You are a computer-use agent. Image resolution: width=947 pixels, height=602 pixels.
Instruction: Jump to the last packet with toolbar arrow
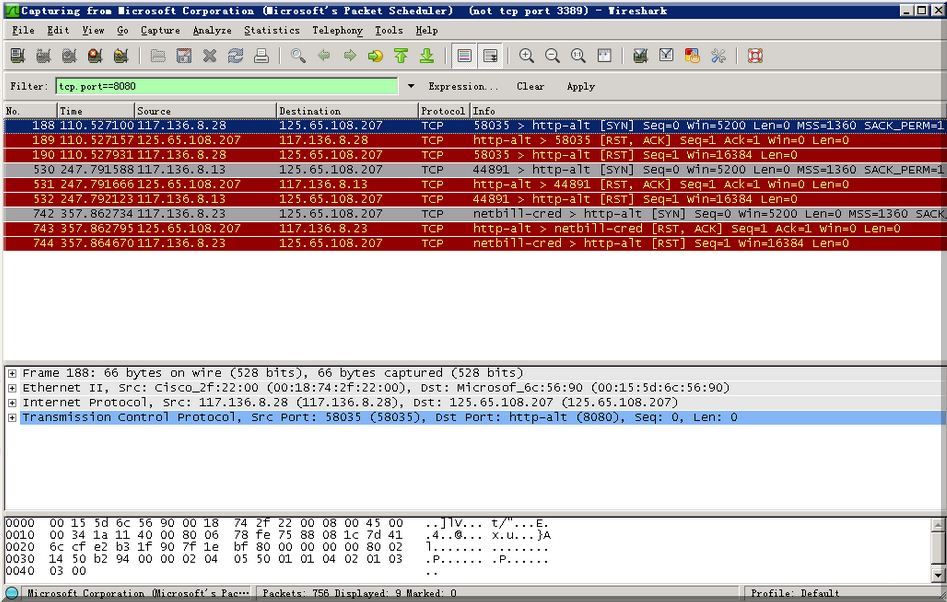coord(427,56)
